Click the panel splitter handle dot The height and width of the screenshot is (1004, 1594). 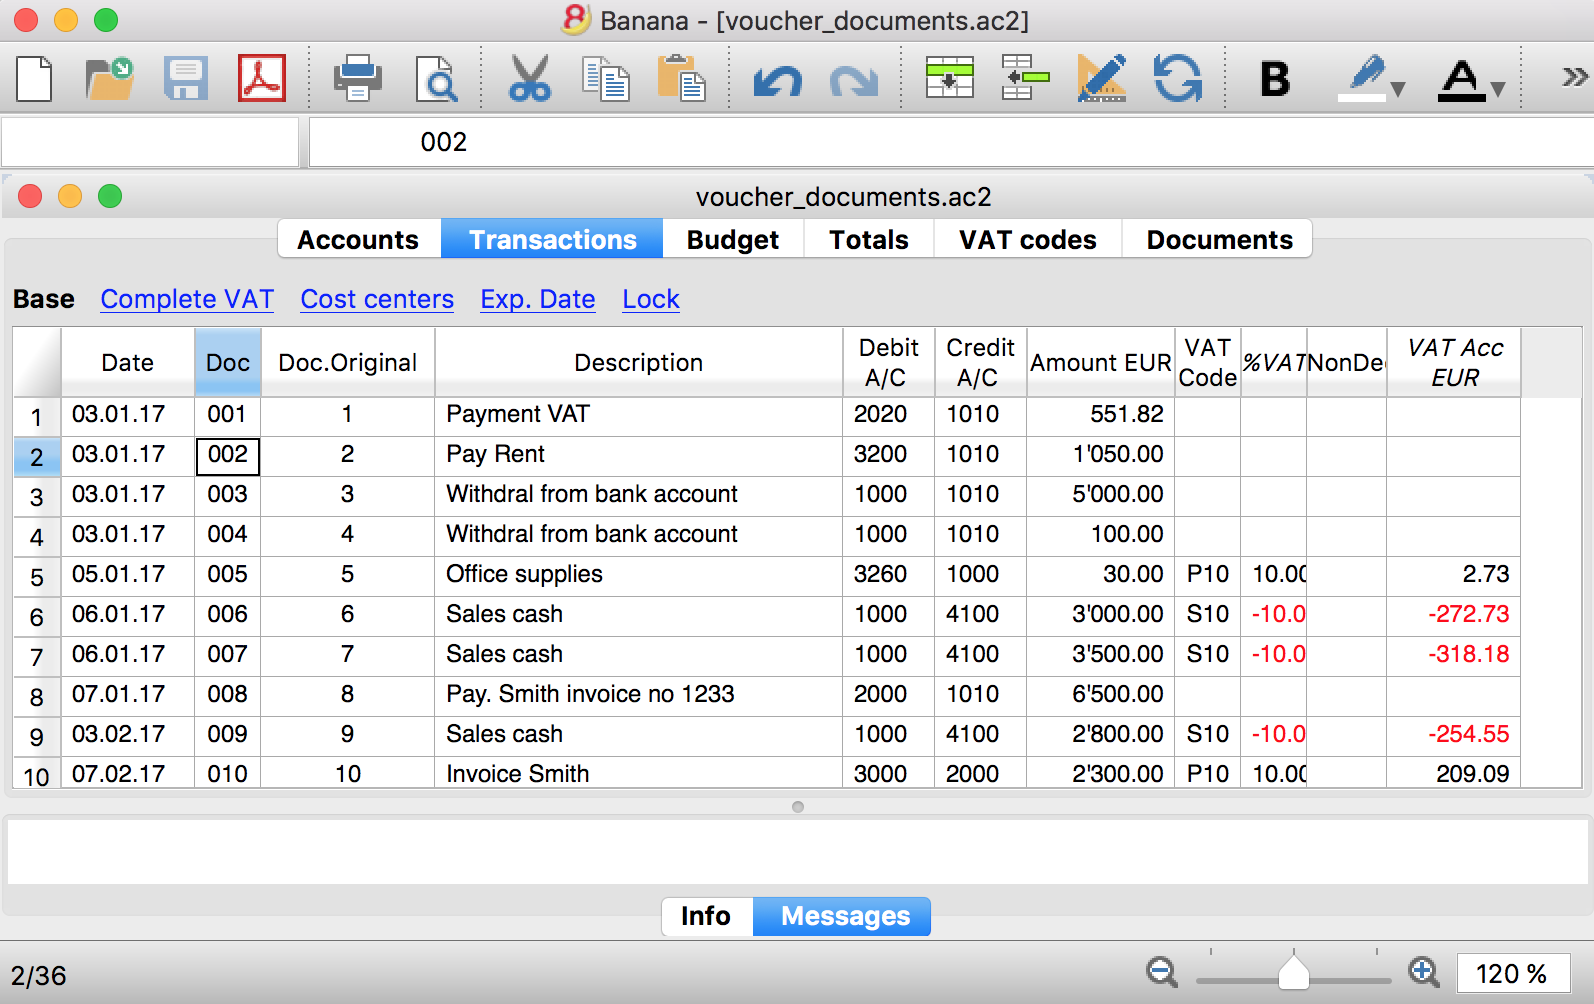797,806
